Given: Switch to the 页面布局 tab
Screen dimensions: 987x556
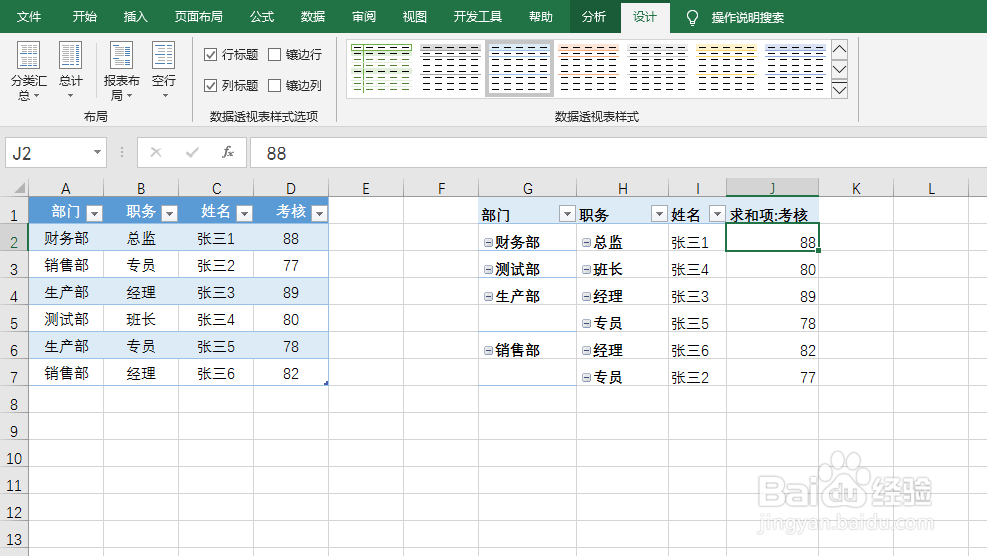Looking at the screenshot, I should 199,17.
